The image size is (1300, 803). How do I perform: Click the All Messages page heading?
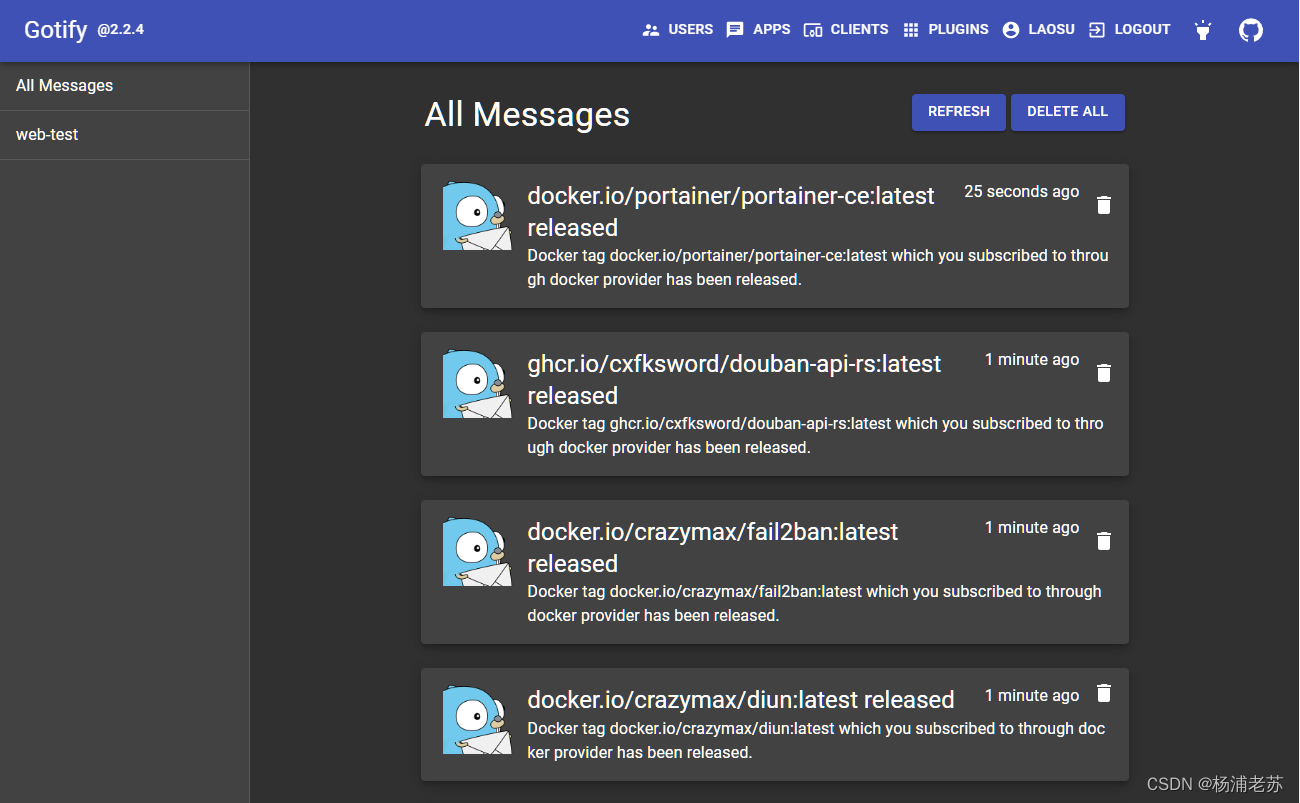(527, 114)
